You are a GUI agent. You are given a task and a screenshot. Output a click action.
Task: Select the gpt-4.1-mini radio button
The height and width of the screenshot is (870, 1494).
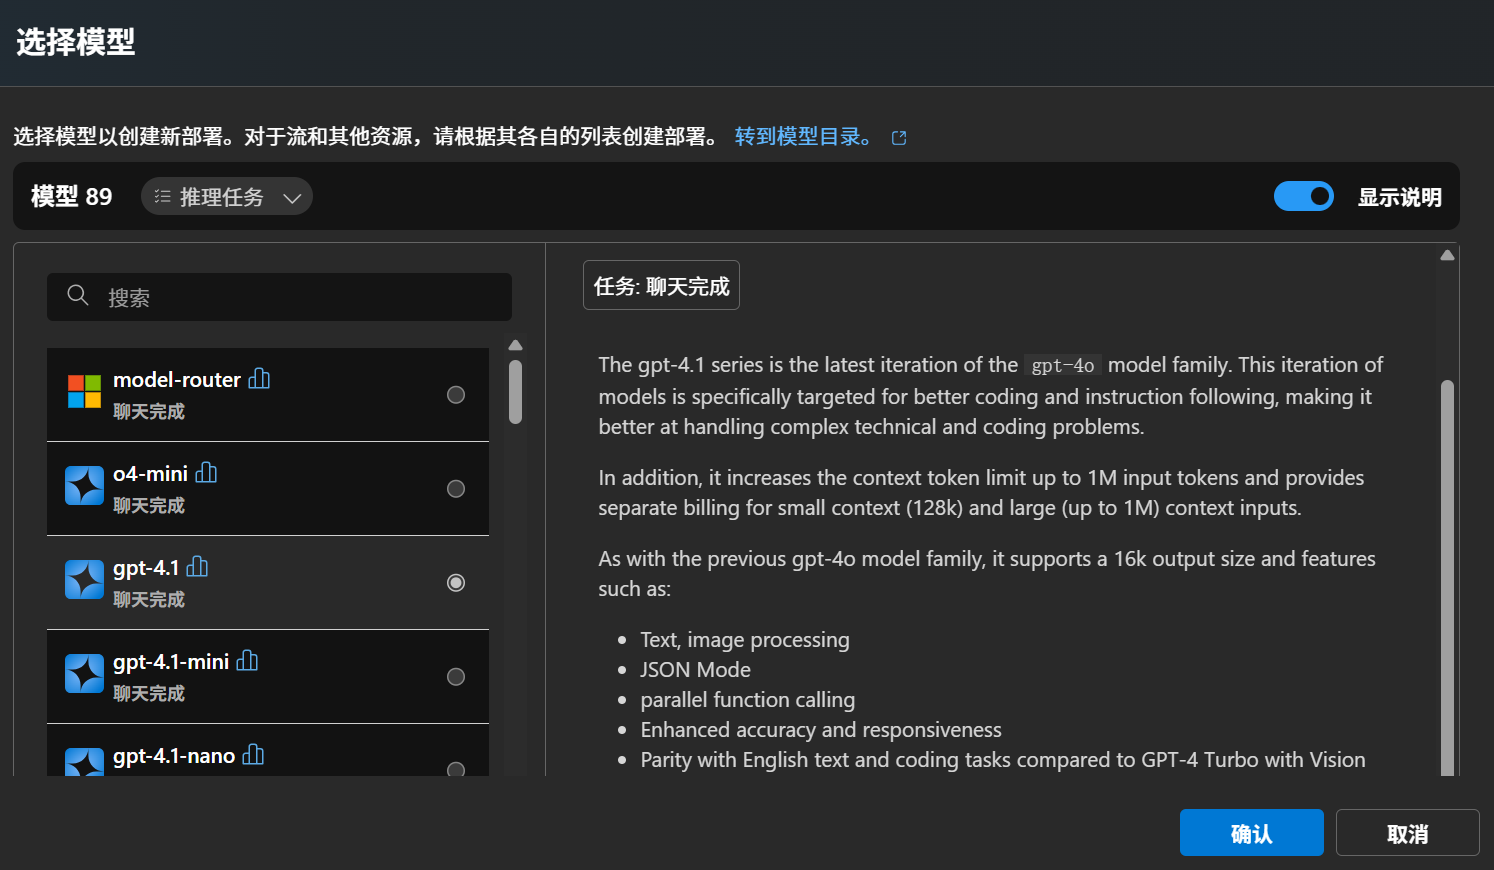[x=456, y=677]
